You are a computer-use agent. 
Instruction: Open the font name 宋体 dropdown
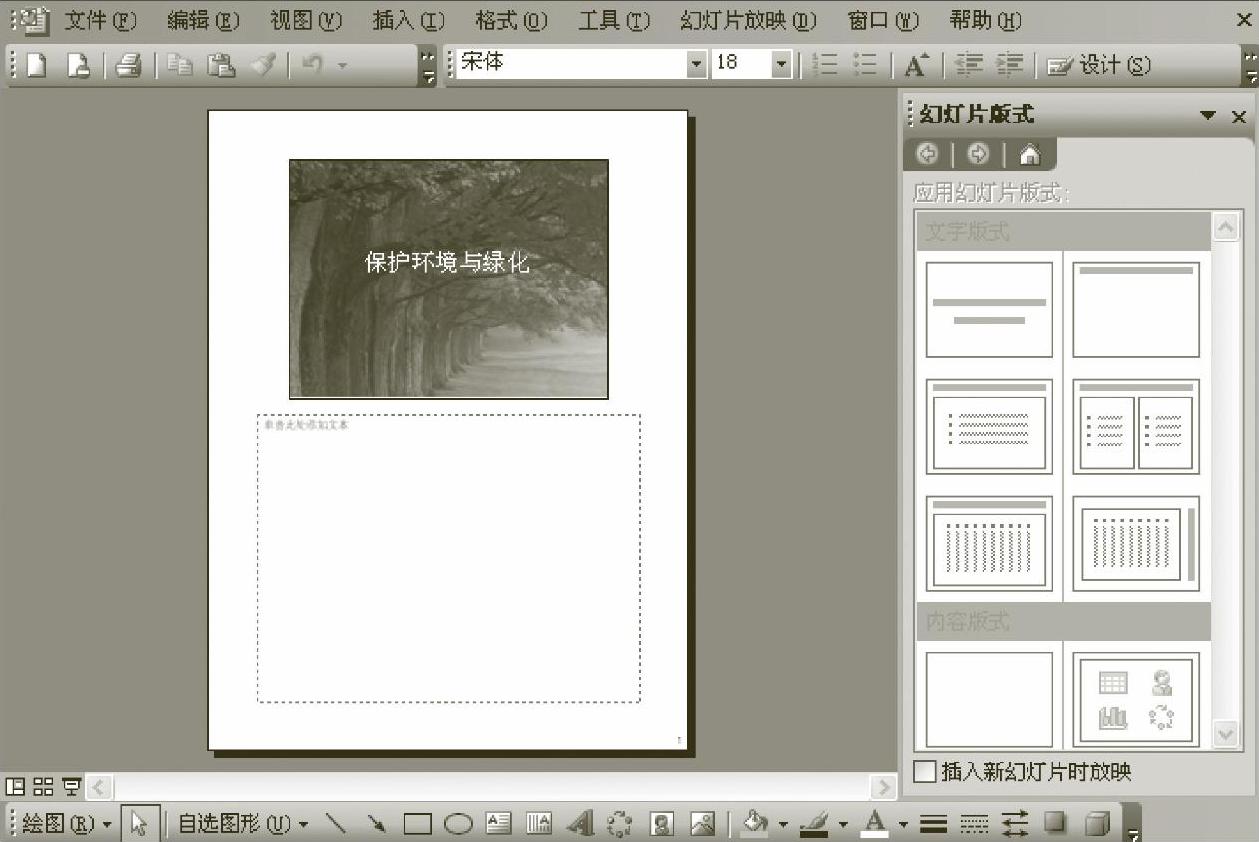[697, 64]
